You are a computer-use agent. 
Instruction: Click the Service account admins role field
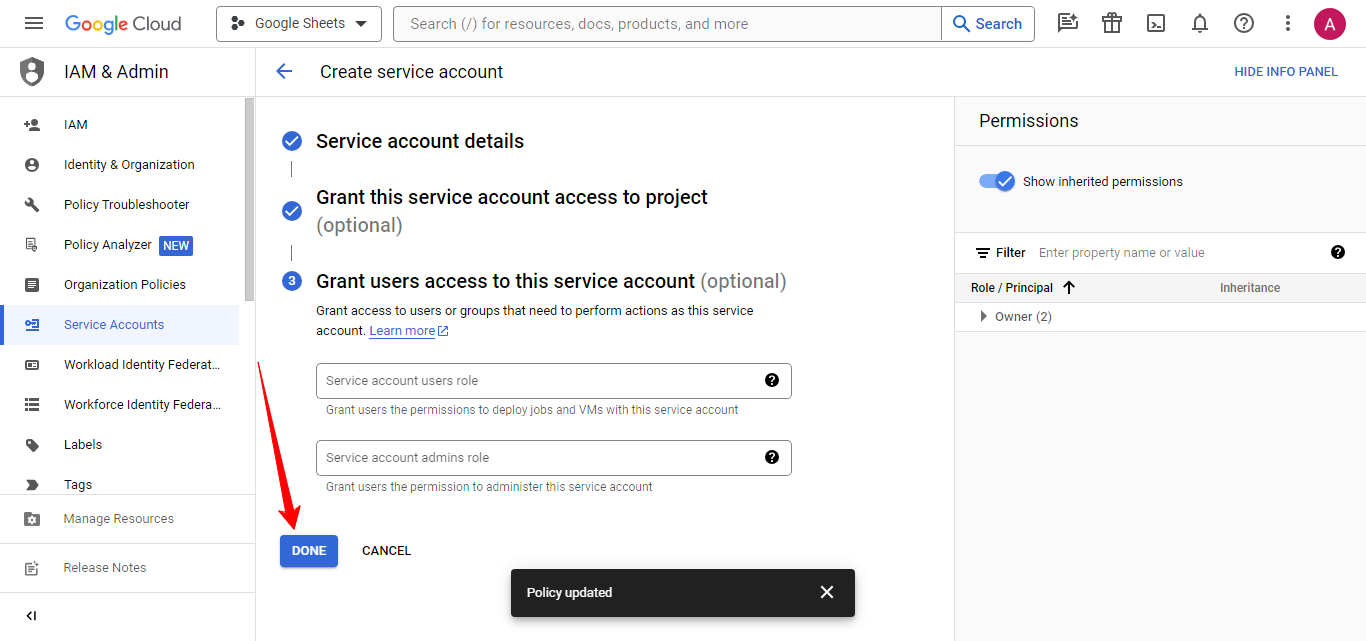[x=540, y=458]
